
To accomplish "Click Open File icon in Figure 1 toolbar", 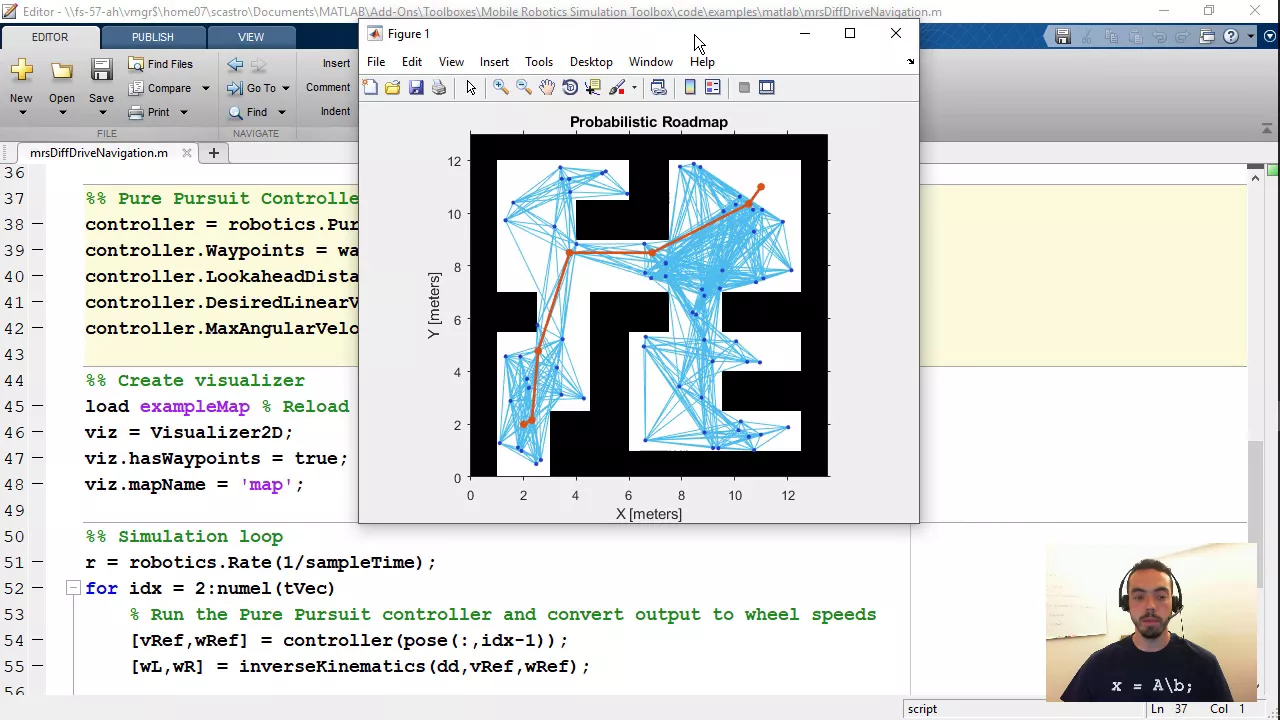I will 392,88.
